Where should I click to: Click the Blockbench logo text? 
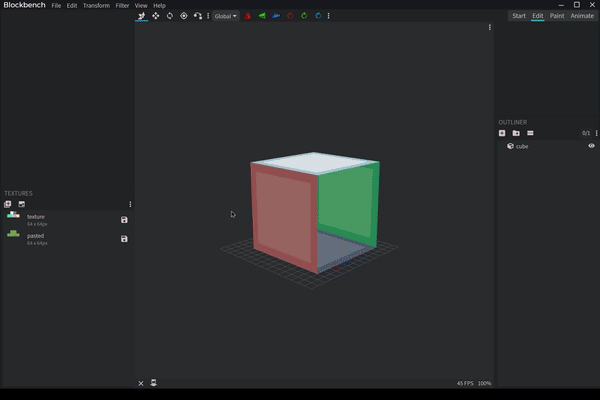tap(24, 5)
